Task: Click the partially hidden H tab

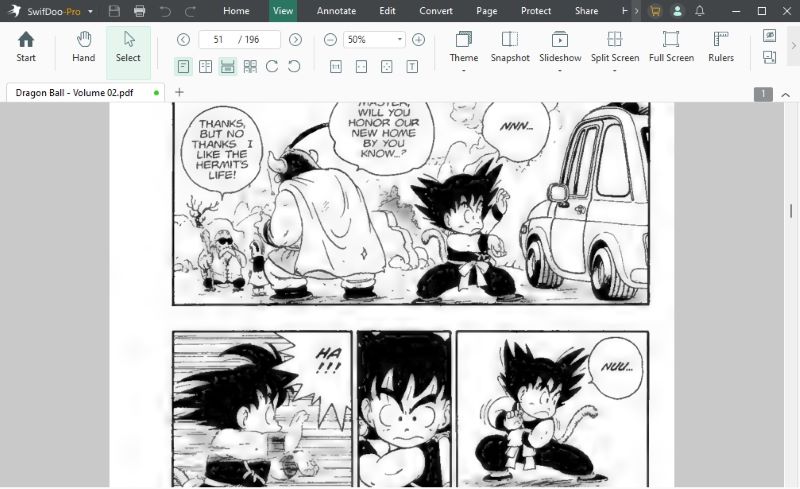Action: point(624,11)
